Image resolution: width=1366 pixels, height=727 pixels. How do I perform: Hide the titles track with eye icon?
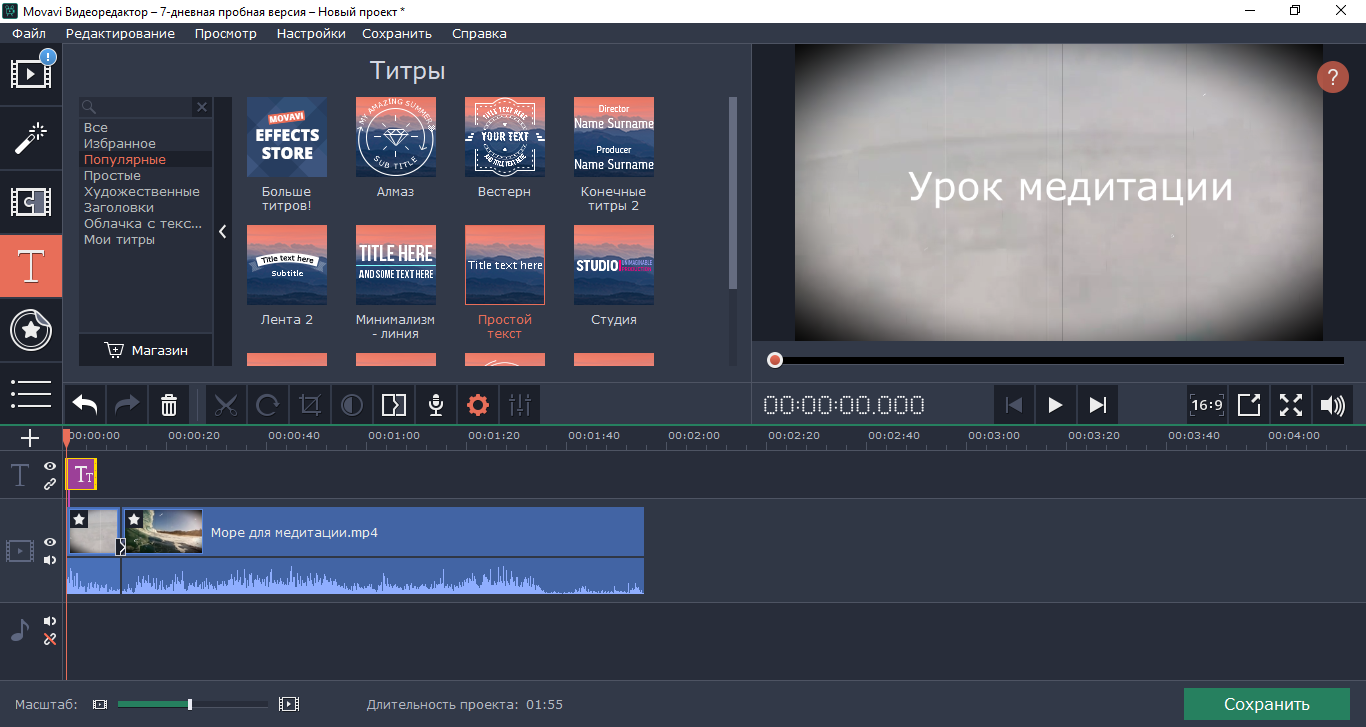(x=50, y=467)
